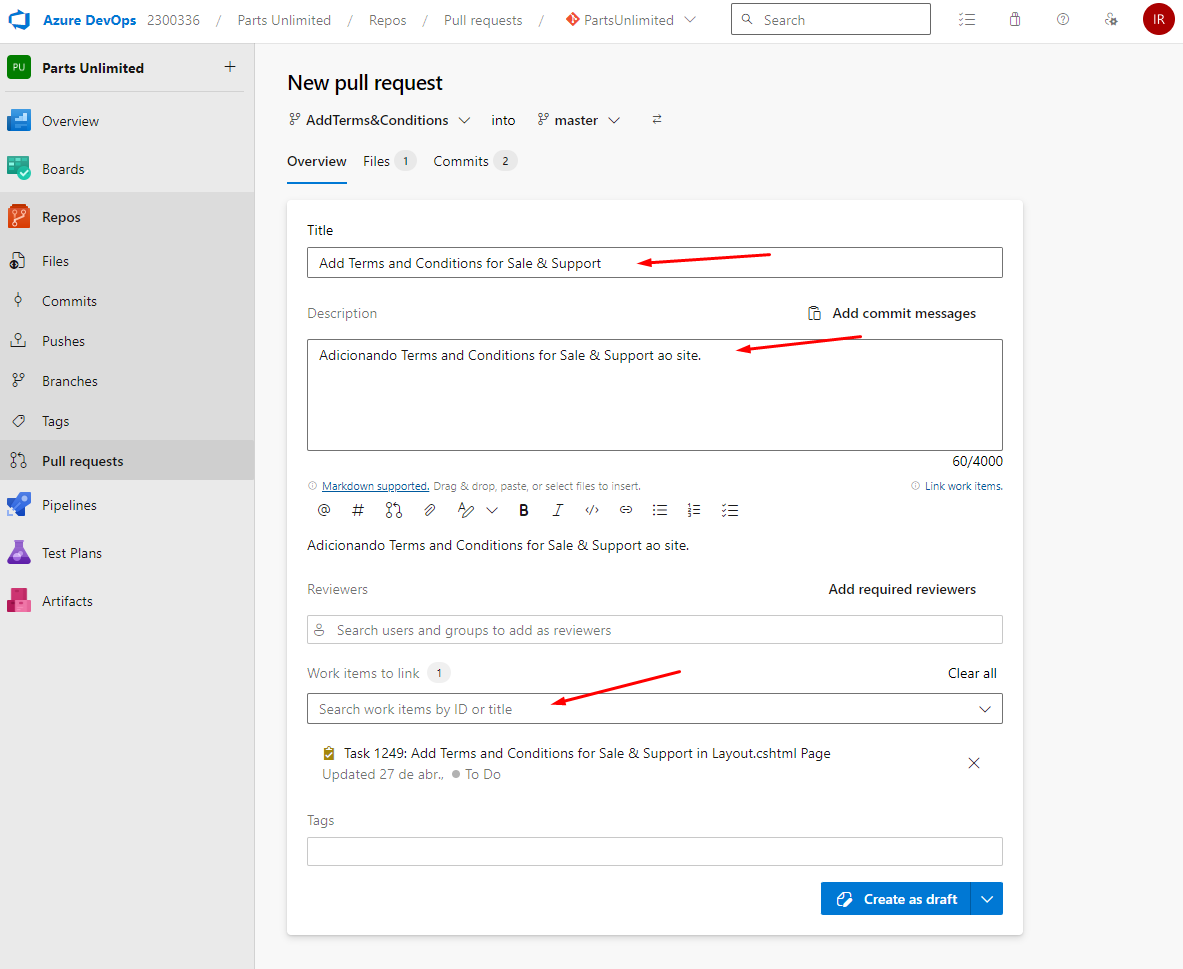1183x969 pixels.
Task: Click the Create as draft button
Action: [896, 899]
